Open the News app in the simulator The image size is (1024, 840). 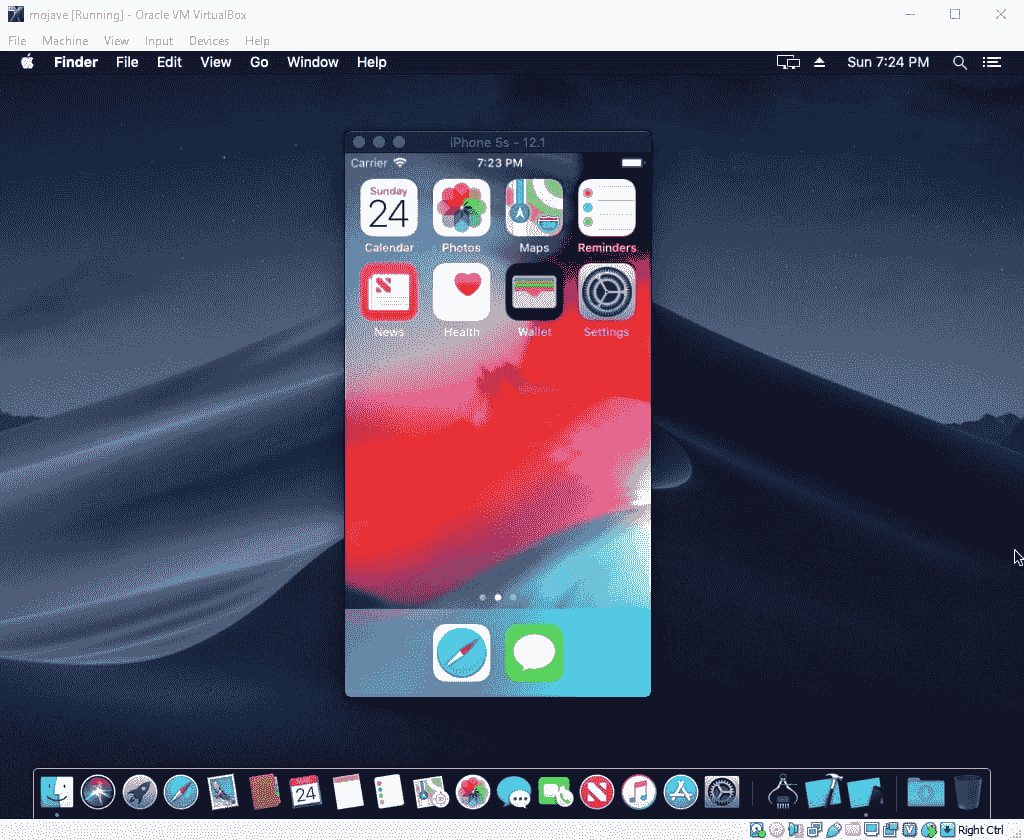388,292
